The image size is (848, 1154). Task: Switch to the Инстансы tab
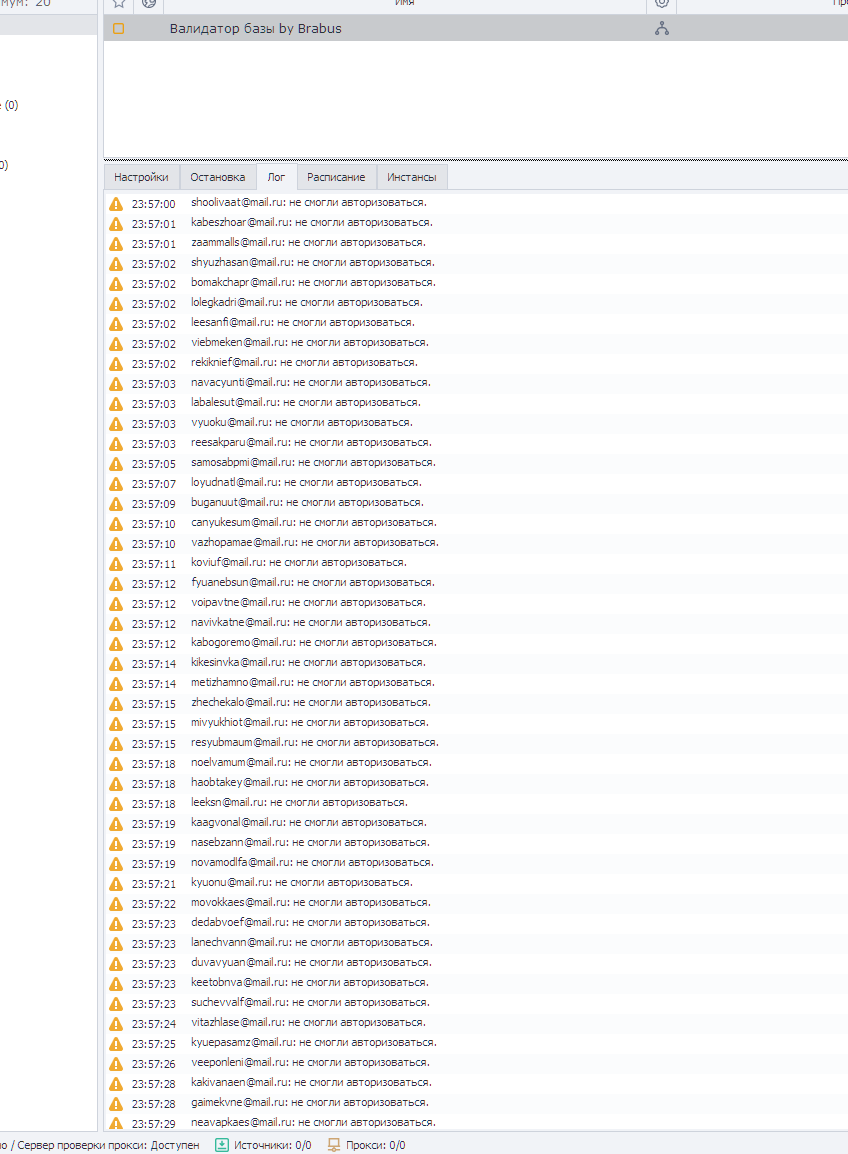[x=411, y=177]
